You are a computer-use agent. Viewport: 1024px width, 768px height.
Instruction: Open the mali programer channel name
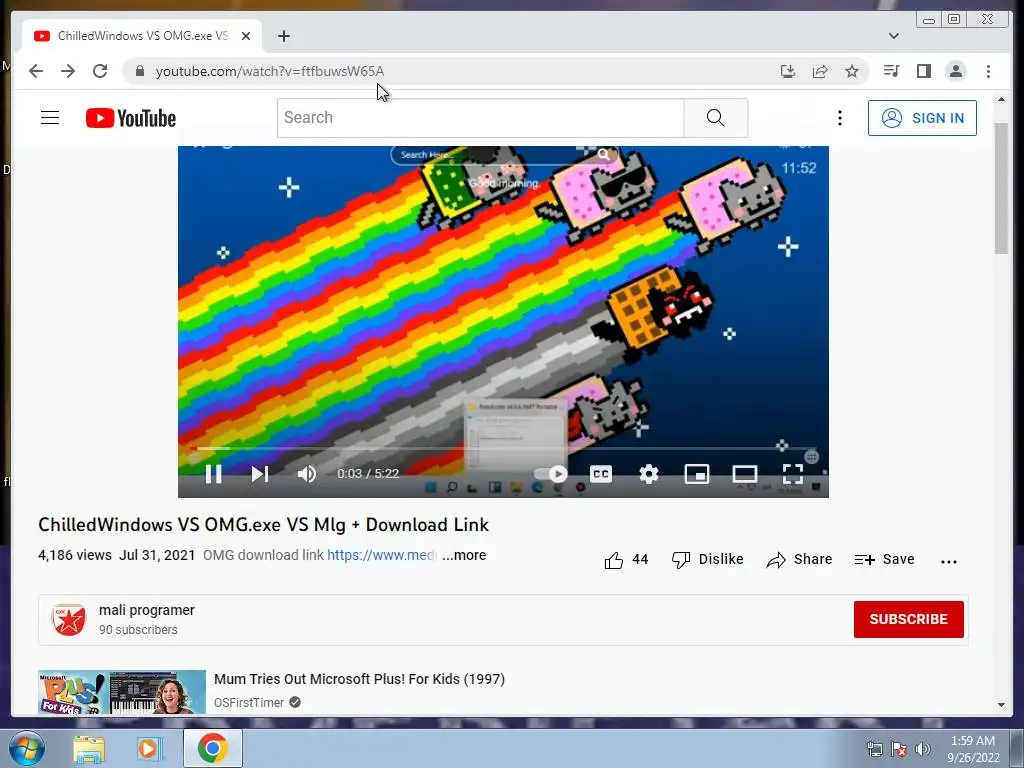pos(147,610)
